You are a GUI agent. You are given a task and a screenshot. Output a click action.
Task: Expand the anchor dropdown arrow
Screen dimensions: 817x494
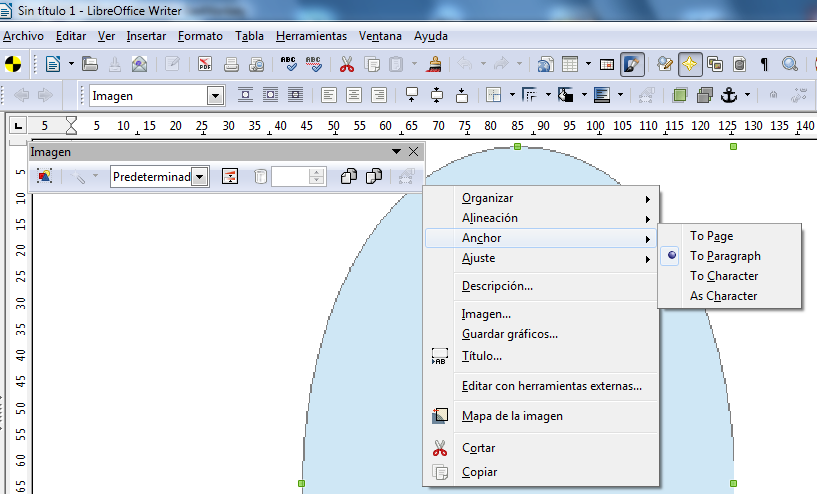(747, 95)
